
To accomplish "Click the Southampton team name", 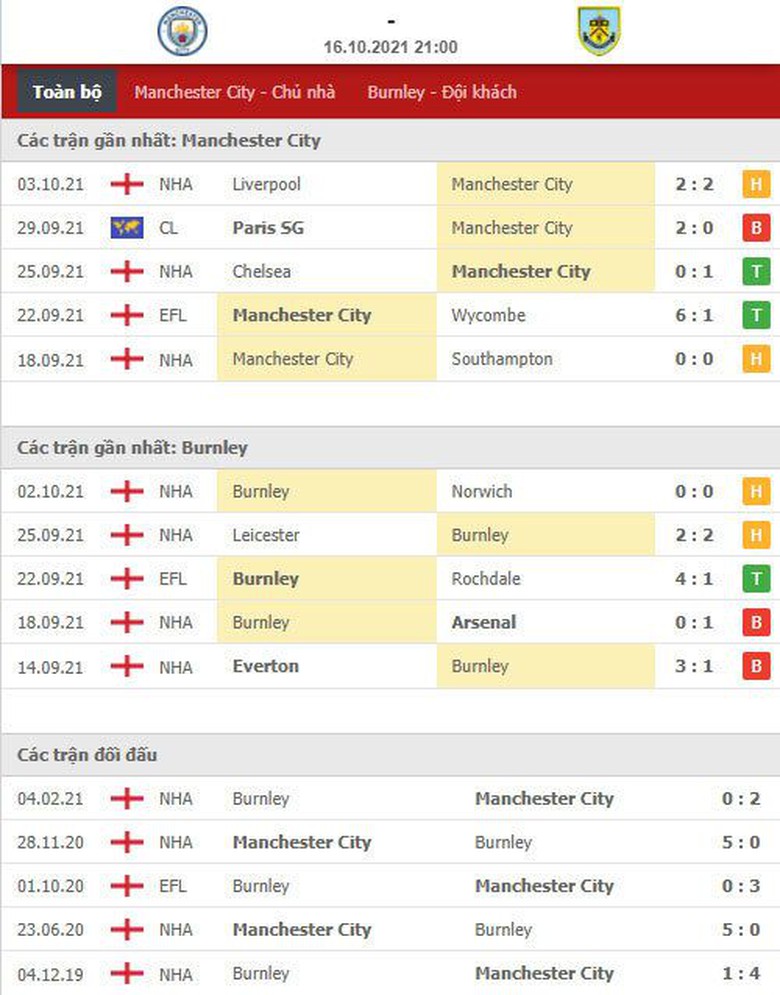I will point(502,359).
